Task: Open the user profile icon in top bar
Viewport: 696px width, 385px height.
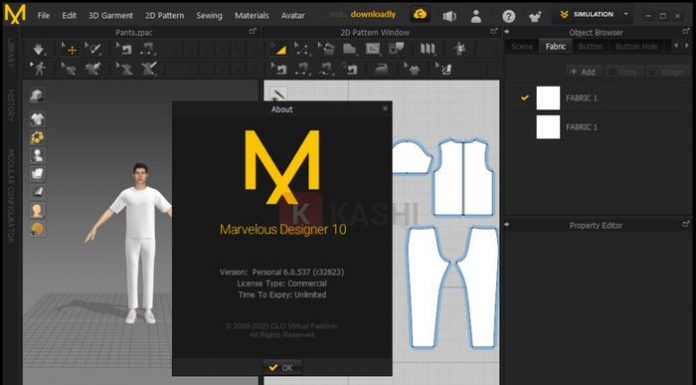Action: 476,16
